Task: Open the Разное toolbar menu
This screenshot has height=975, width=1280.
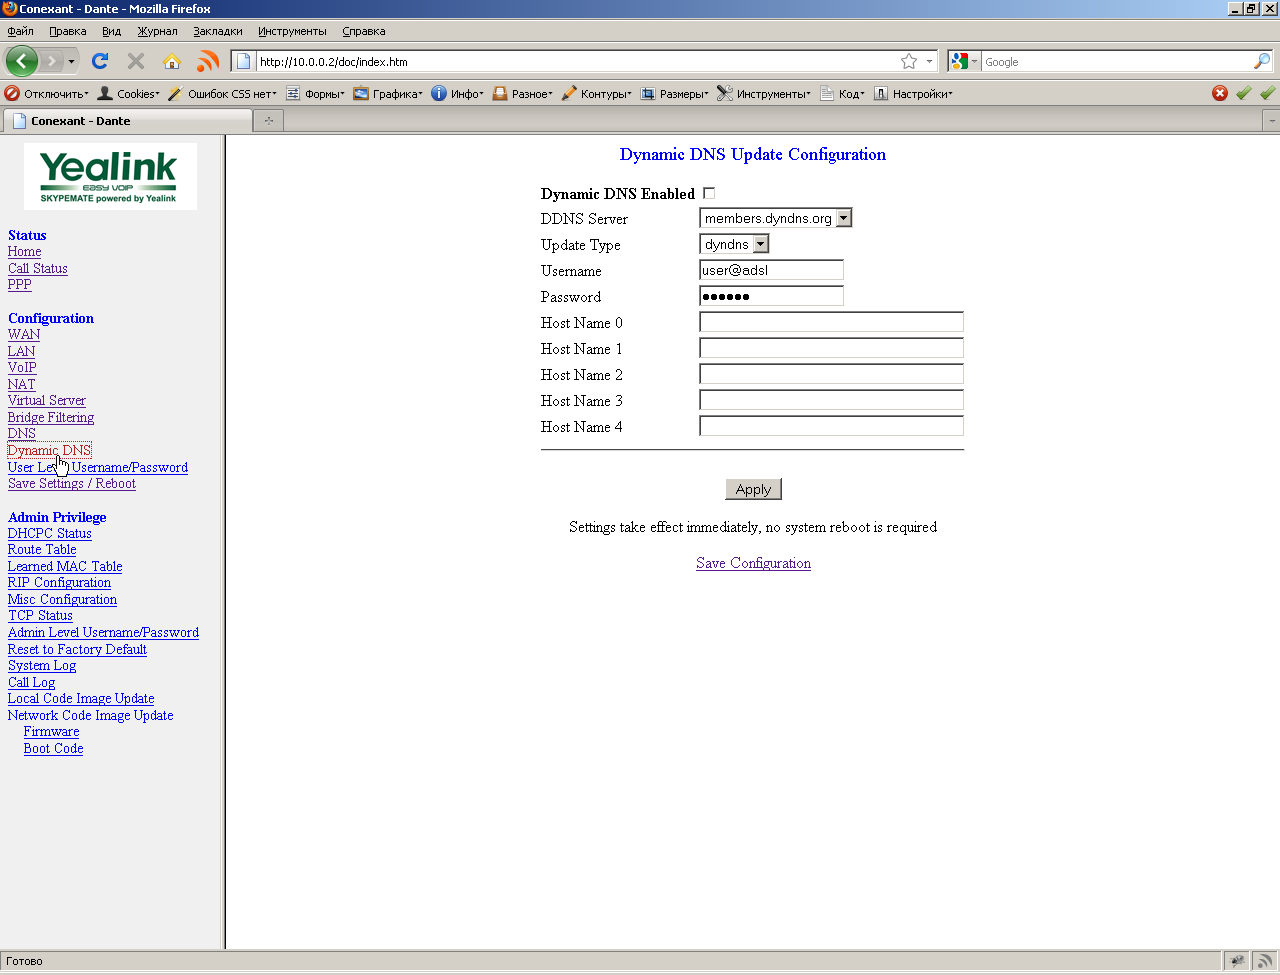Action: pyautogui.click(x=523, y=93)
